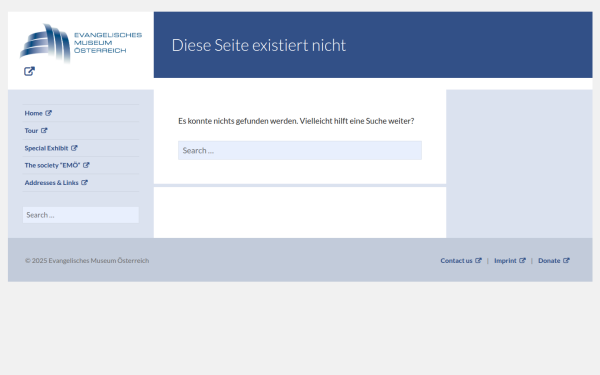This screenshot has height=375, width=600.
Task: Open Addresses & Links in sidebar
Action: pos(51,183)
